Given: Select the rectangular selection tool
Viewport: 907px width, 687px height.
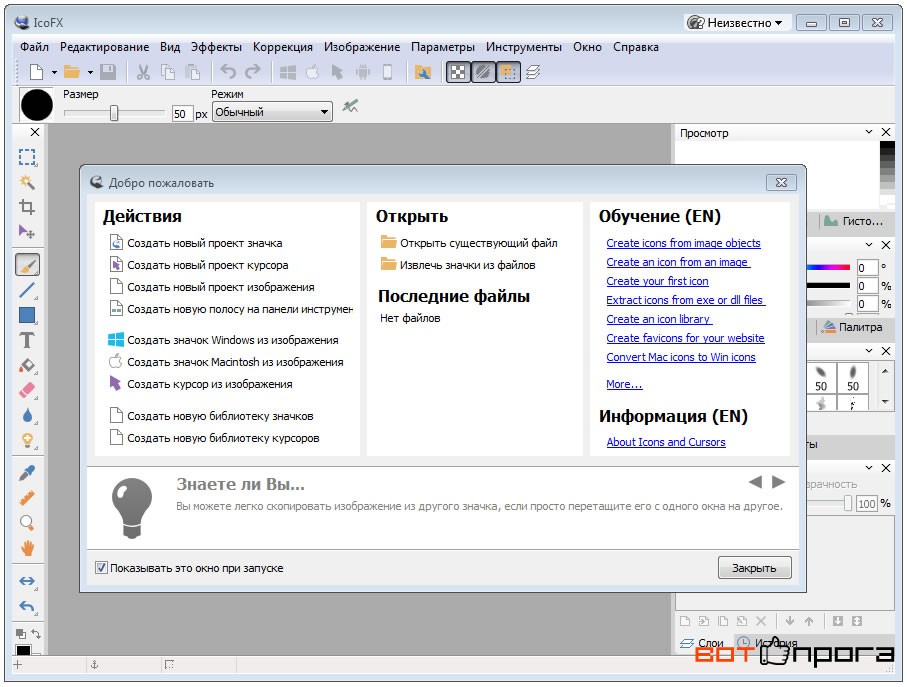Looking at the screenshot, I should tap(27, 157).
